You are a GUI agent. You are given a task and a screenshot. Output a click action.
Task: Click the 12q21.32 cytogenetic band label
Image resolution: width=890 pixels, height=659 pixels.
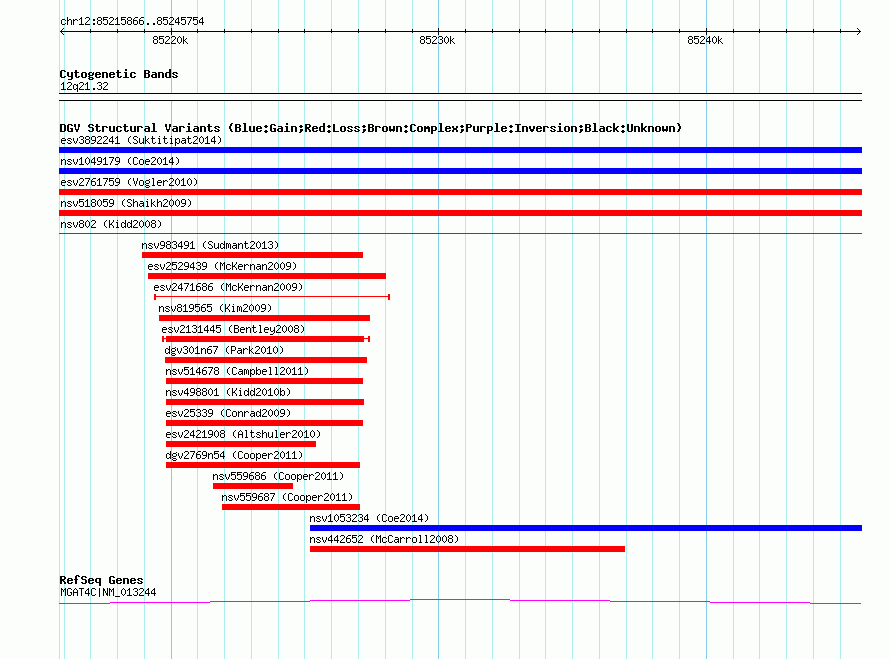(84, 87)
